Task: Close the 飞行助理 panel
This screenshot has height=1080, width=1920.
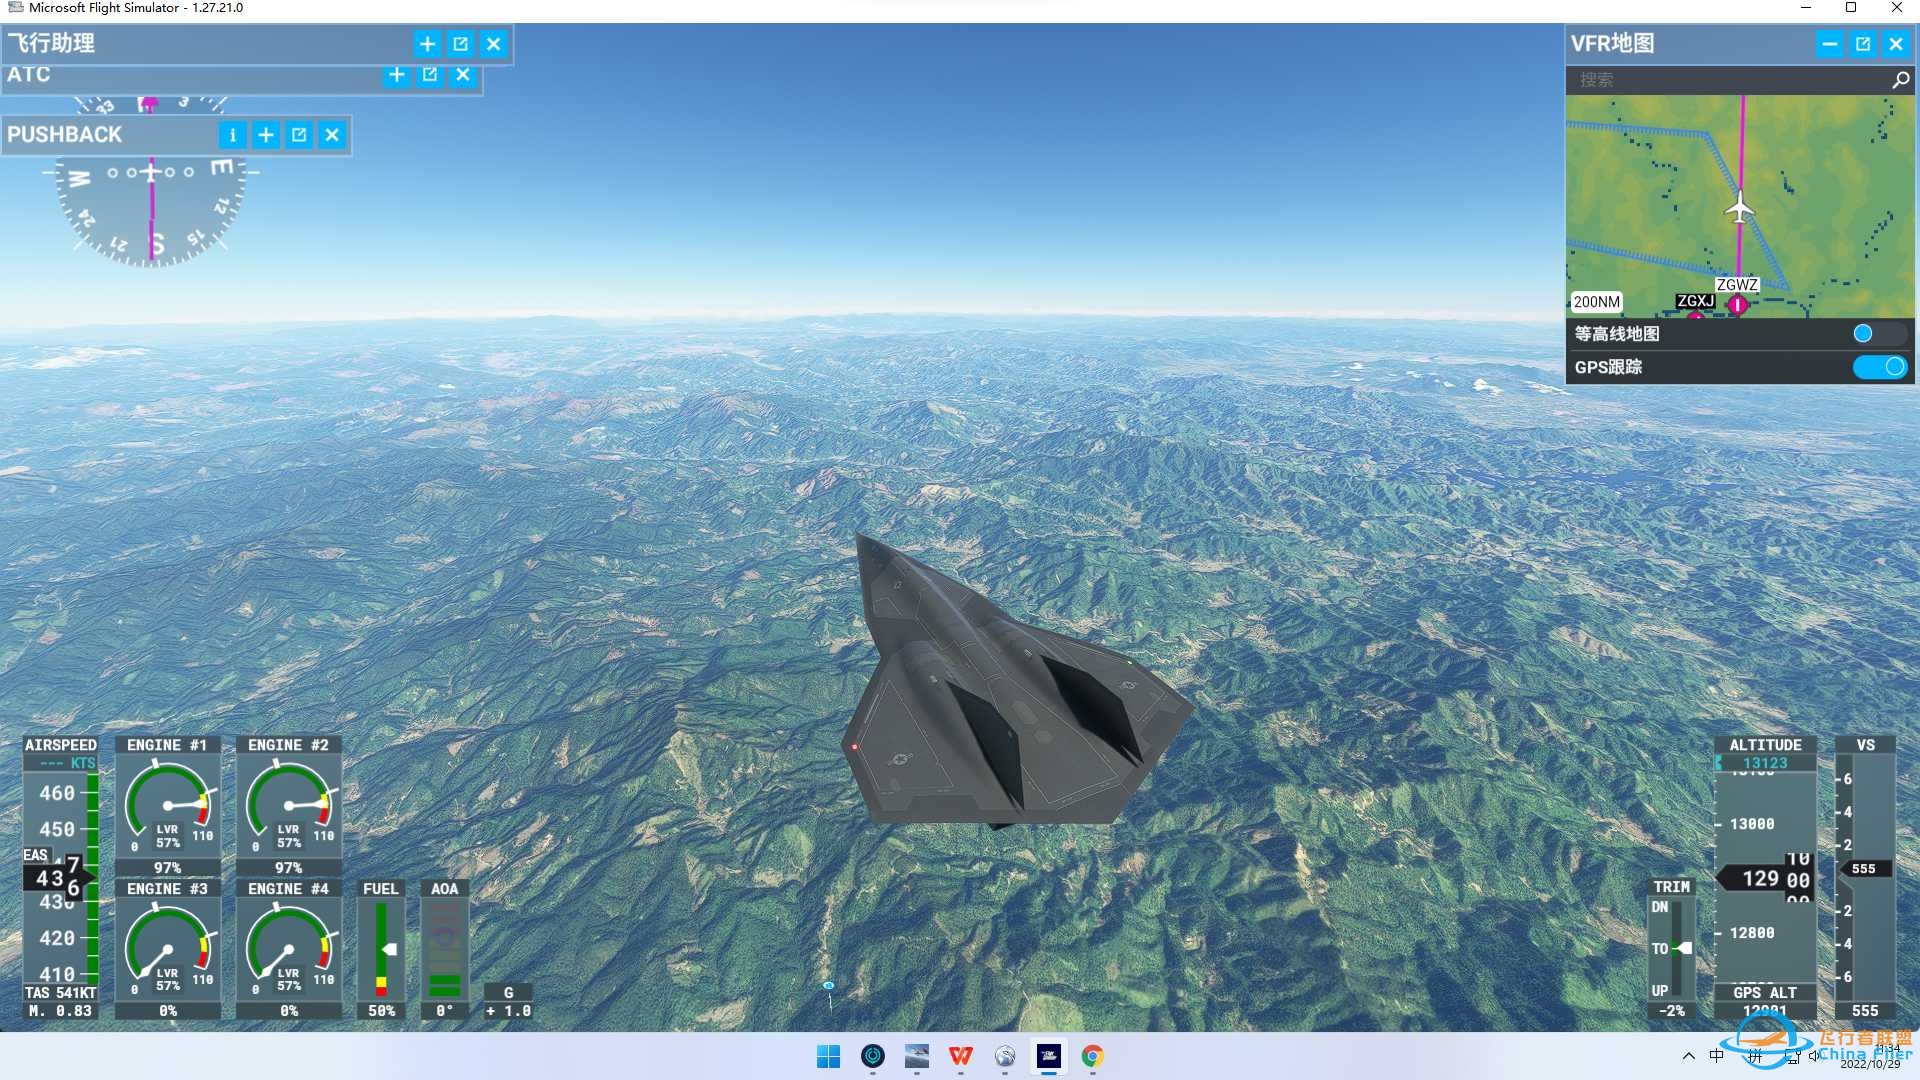Action: coord(494,44)
